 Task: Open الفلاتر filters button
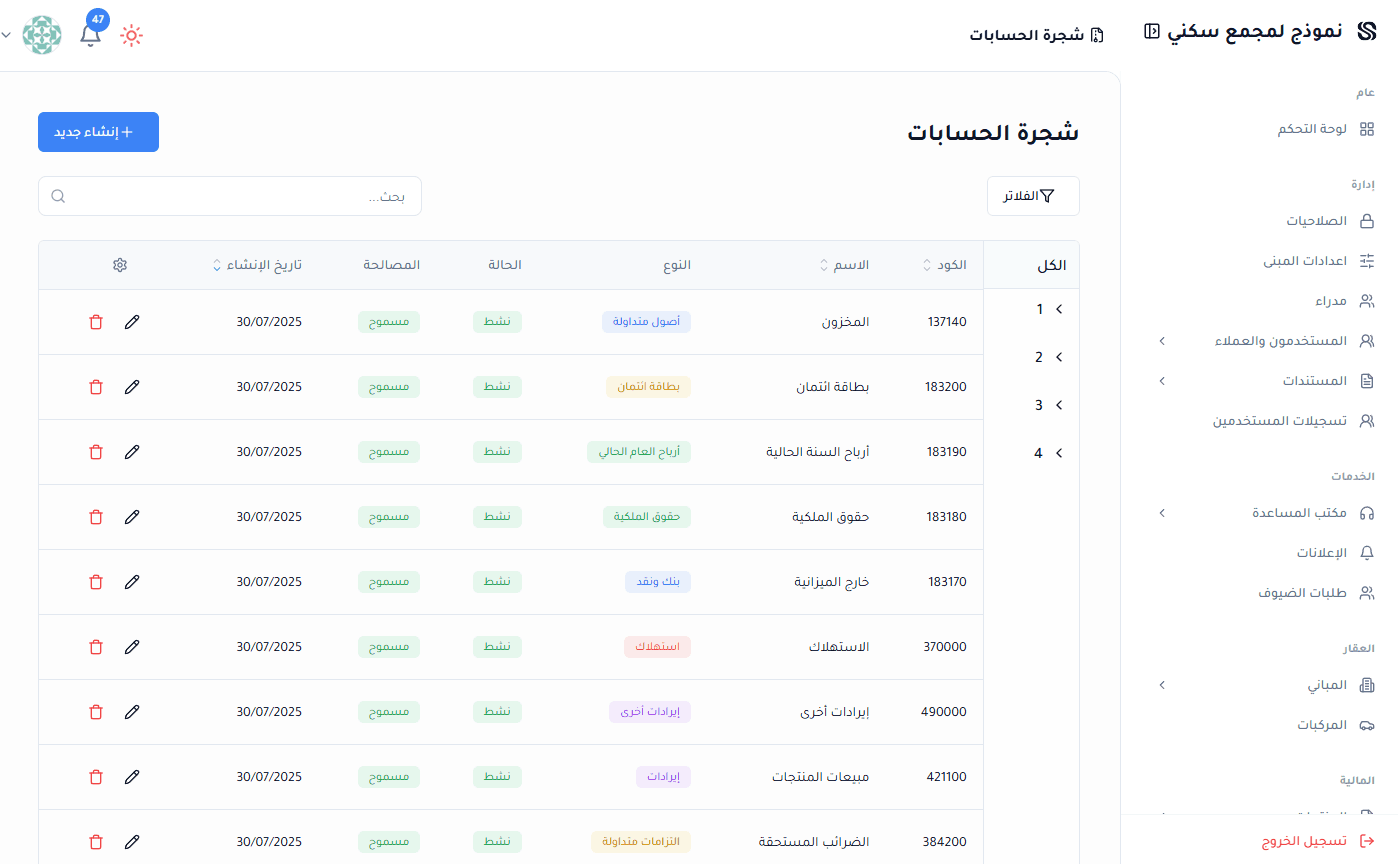(x=1033, y=196)
